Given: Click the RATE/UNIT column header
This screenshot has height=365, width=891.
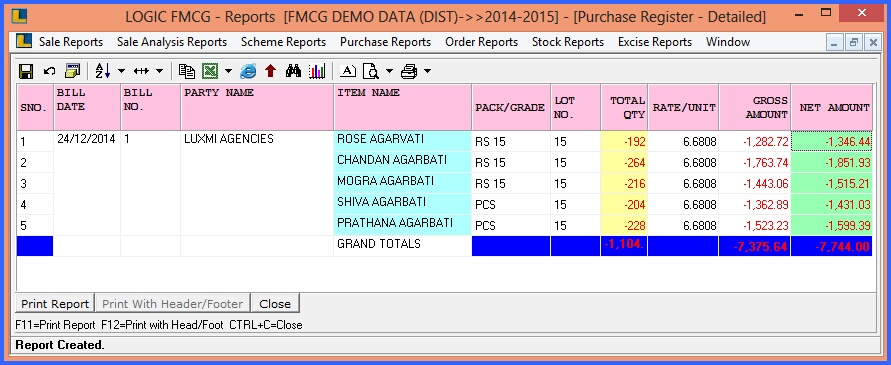Looking at the screenshot, I should tap(684, 107).
